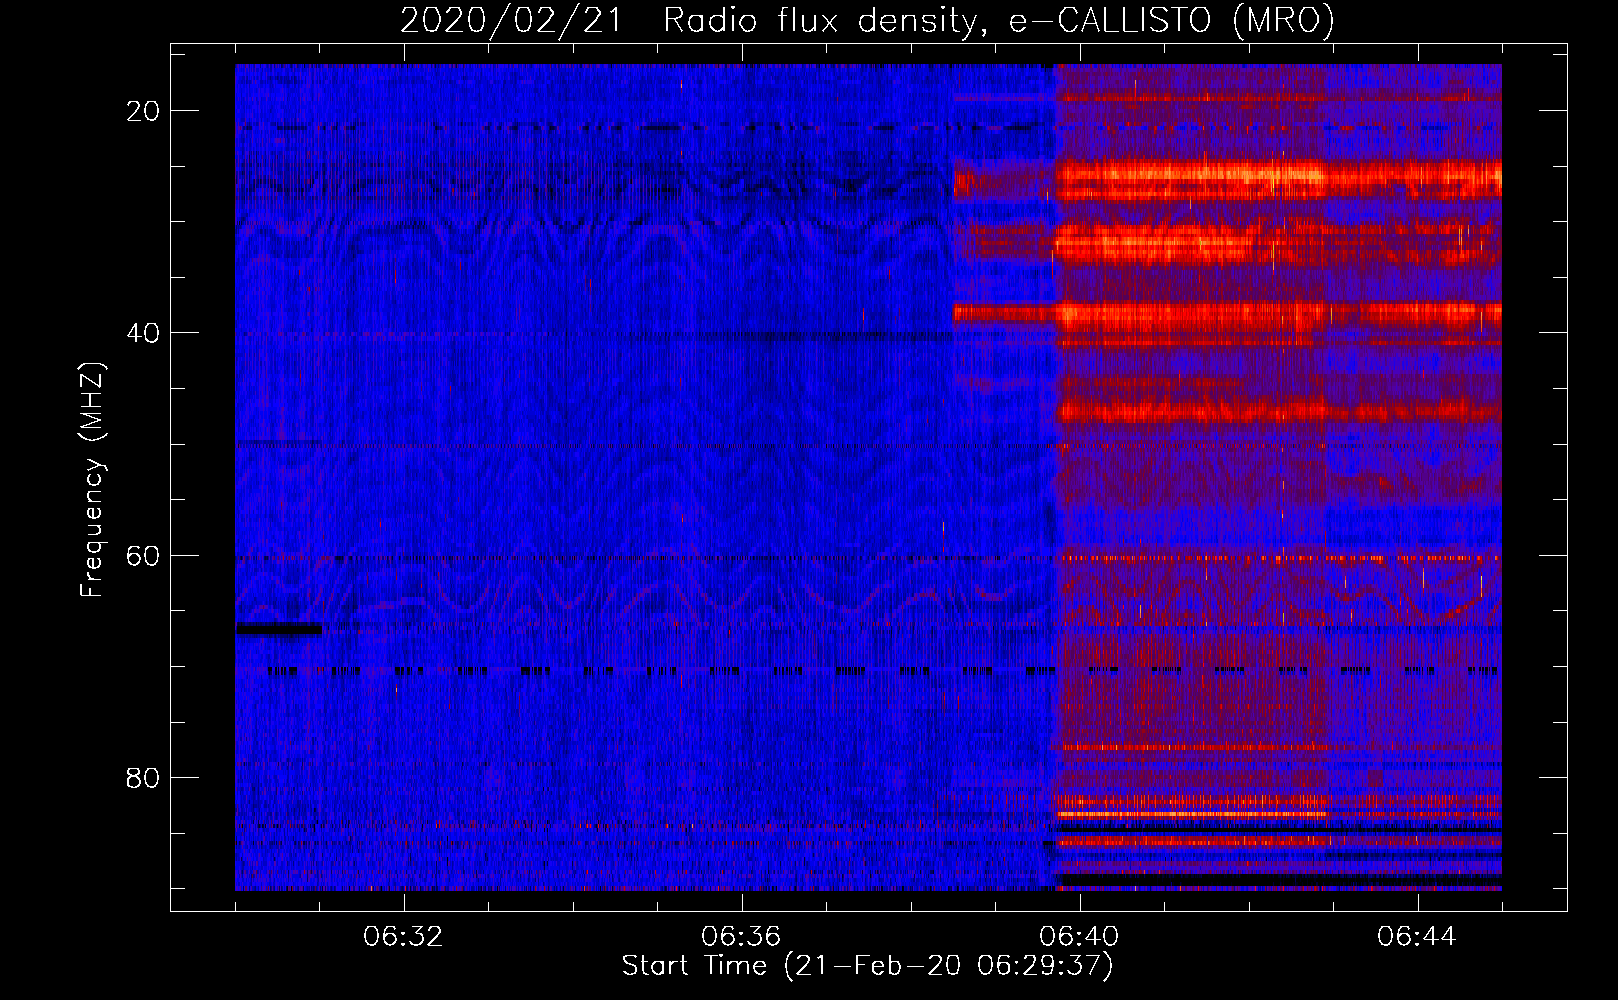Click the 60 MHz frequency tick label
Image resolution: width=1618 pixels, height=1000 pixels.
tap(143, 556)
